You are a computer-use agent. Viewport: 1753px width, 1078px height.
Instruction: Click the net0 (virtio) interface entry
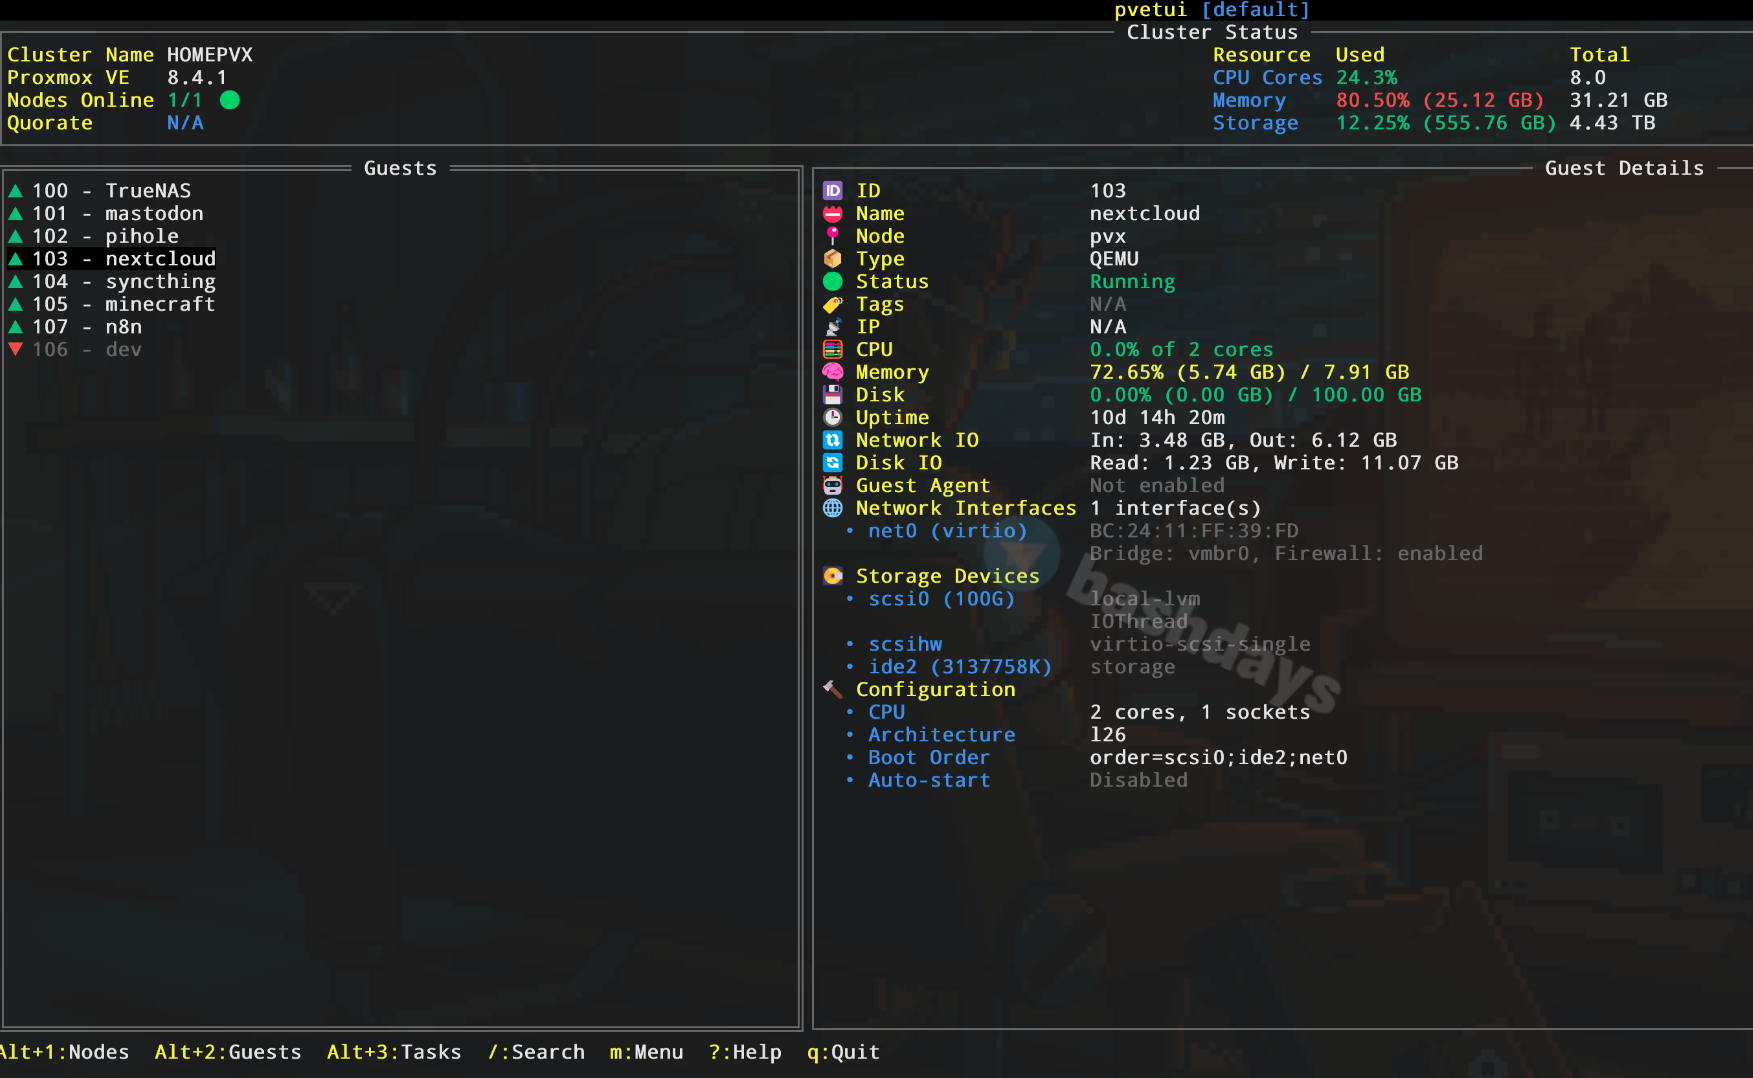[946, 531]
